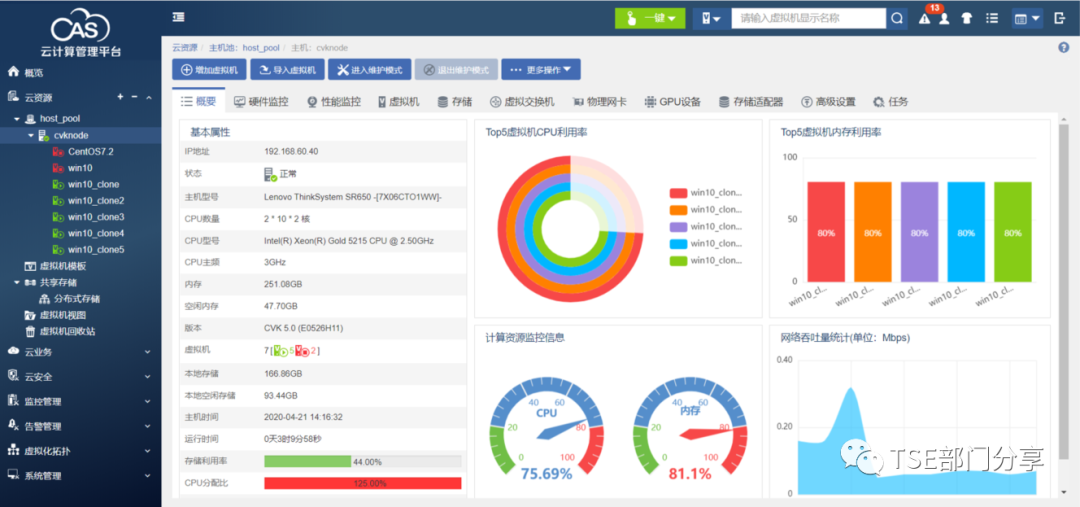
Task: Open 分布式存储 in the tree
Action: (x=76, y=299)
